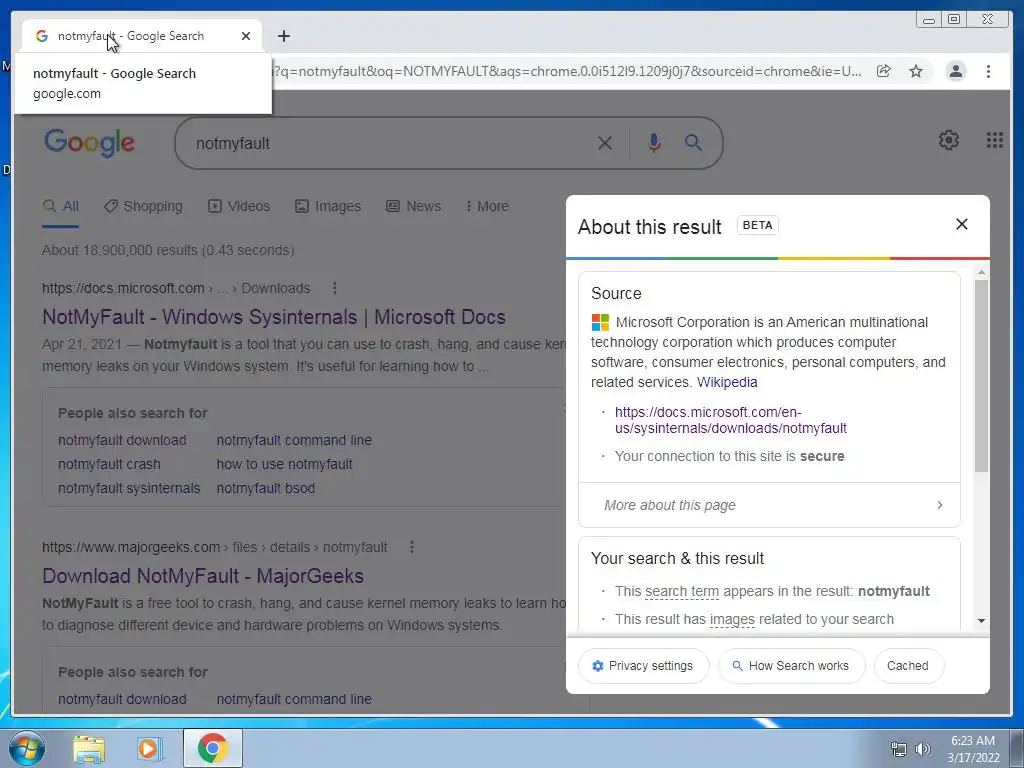Click 'notmyfault download' under Microsoft result
1024x768 pixels.
coord(122,440)
